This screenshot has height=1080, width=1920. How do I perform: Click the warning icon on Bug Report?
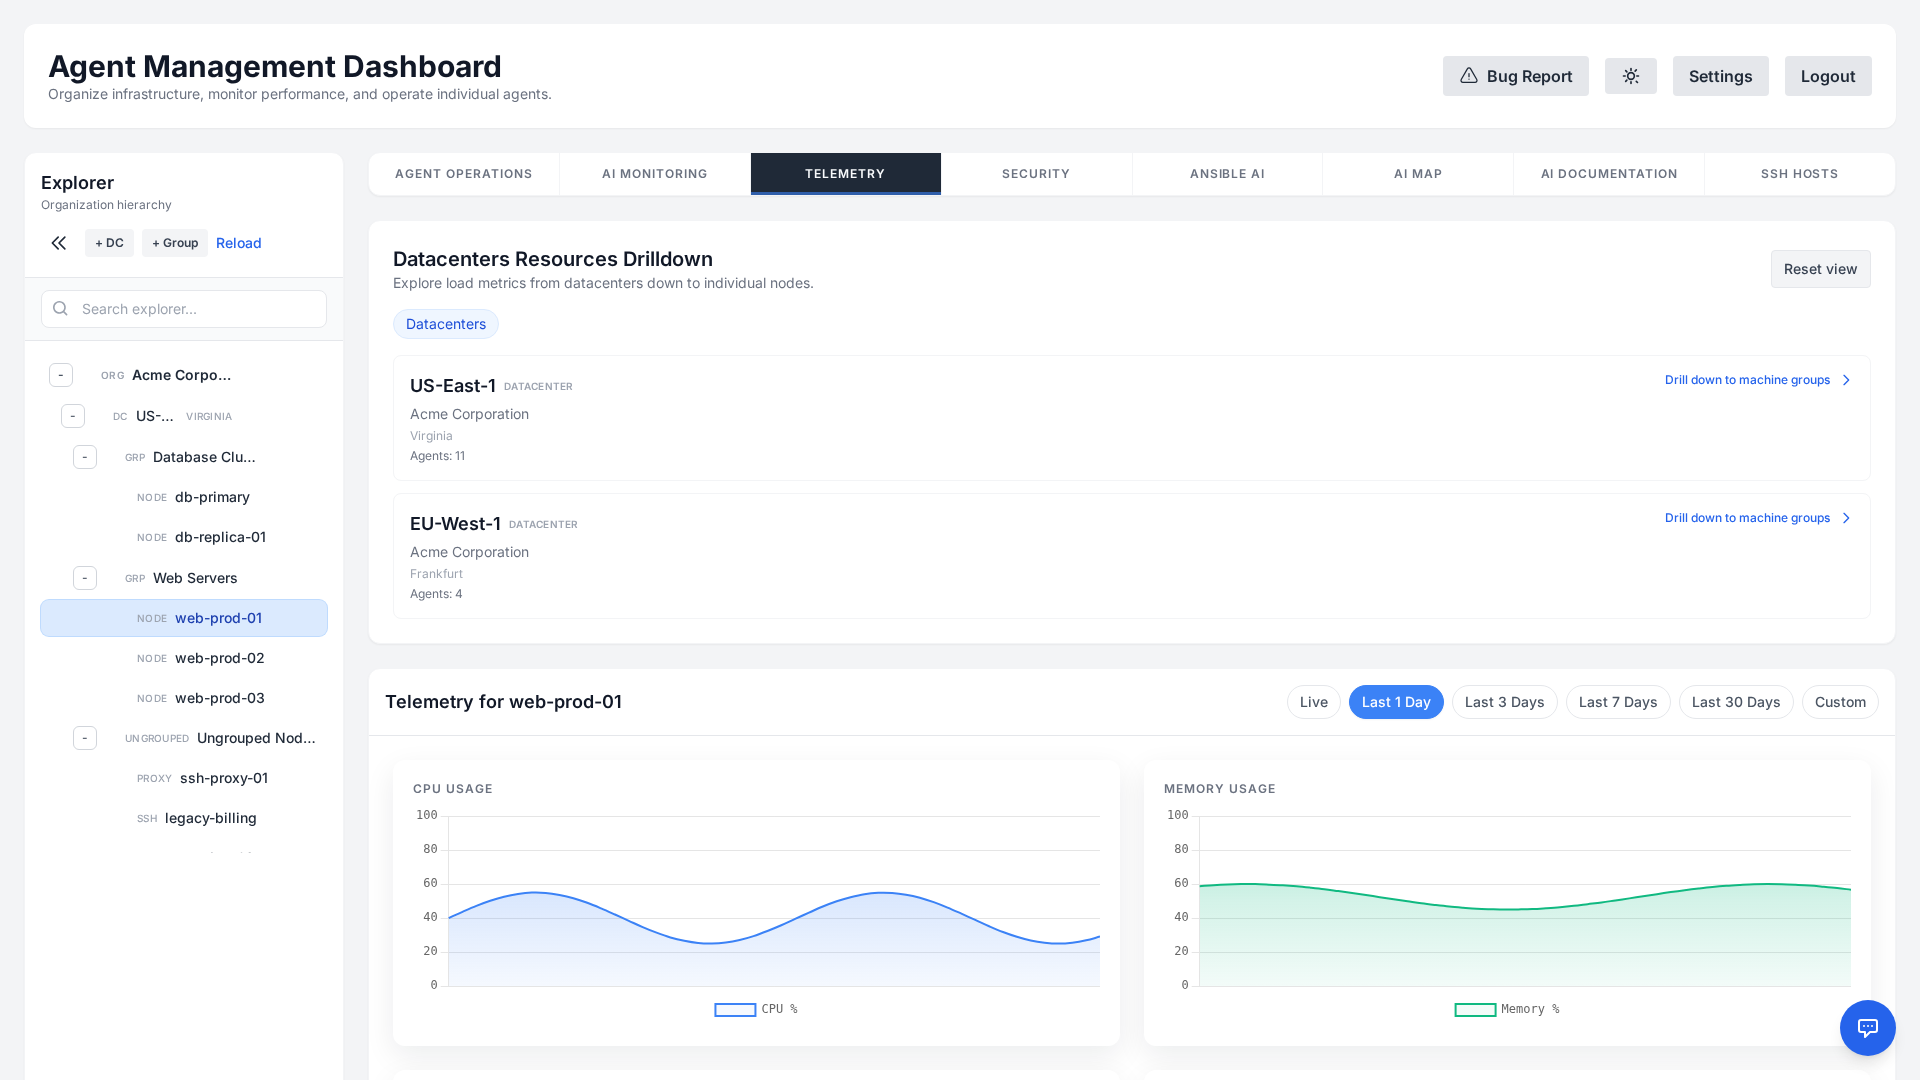point(1468,76)
